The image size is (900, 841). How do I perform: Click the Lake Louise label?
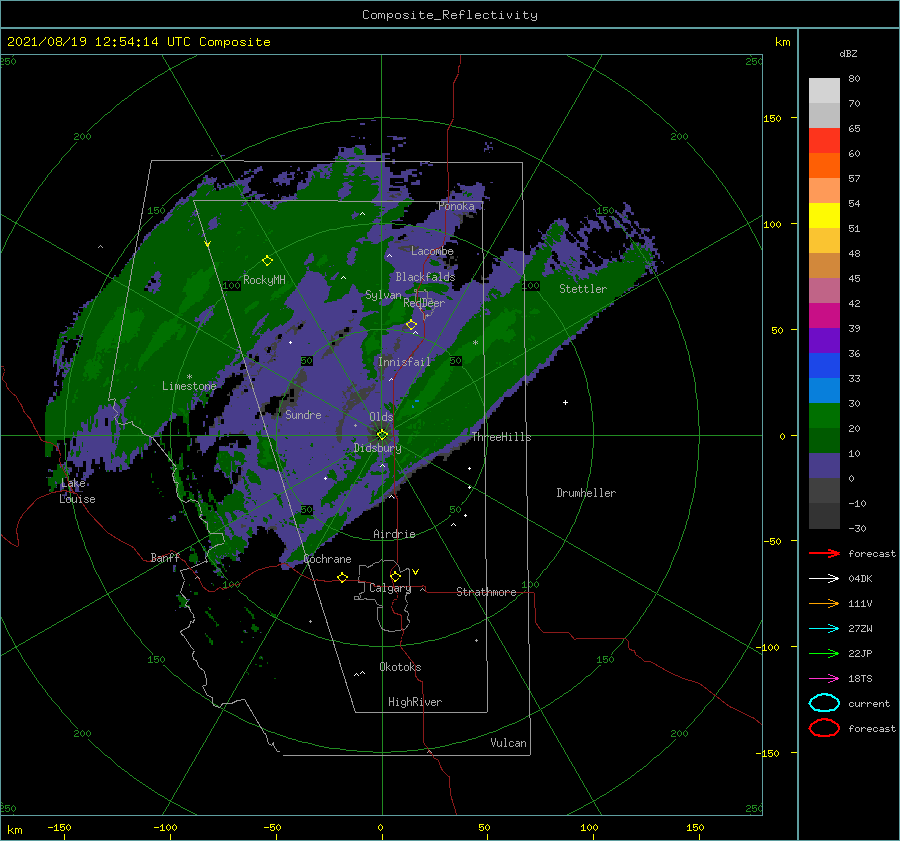tap(77, 491)
